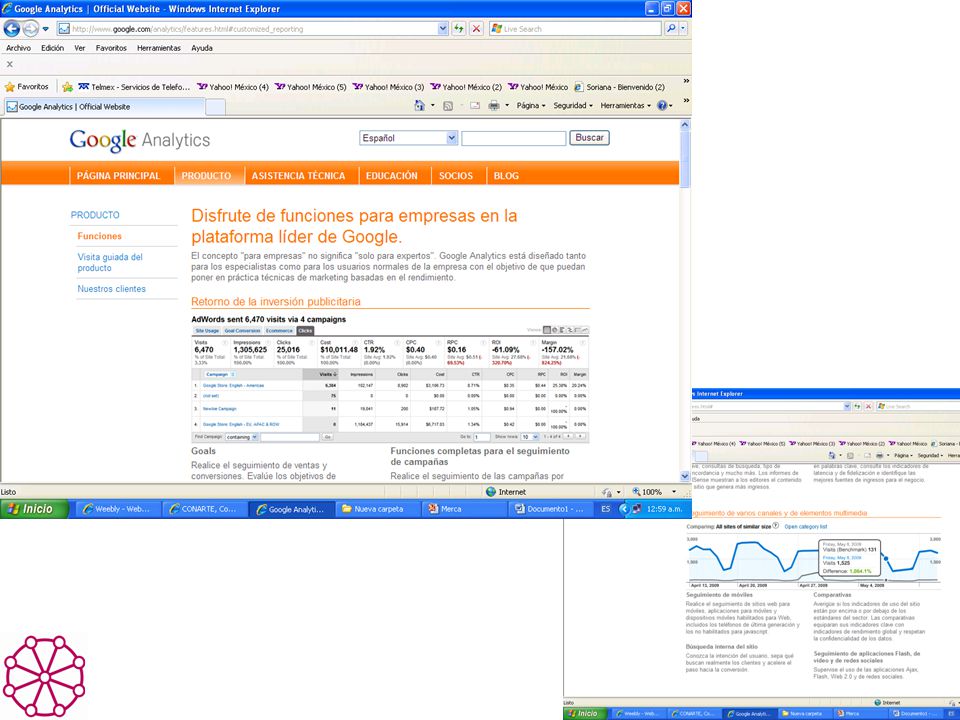The width and height of the screenshot is (960, 720).
Task: Open the search provider dropdown arrow
Action: click(683, 28)
